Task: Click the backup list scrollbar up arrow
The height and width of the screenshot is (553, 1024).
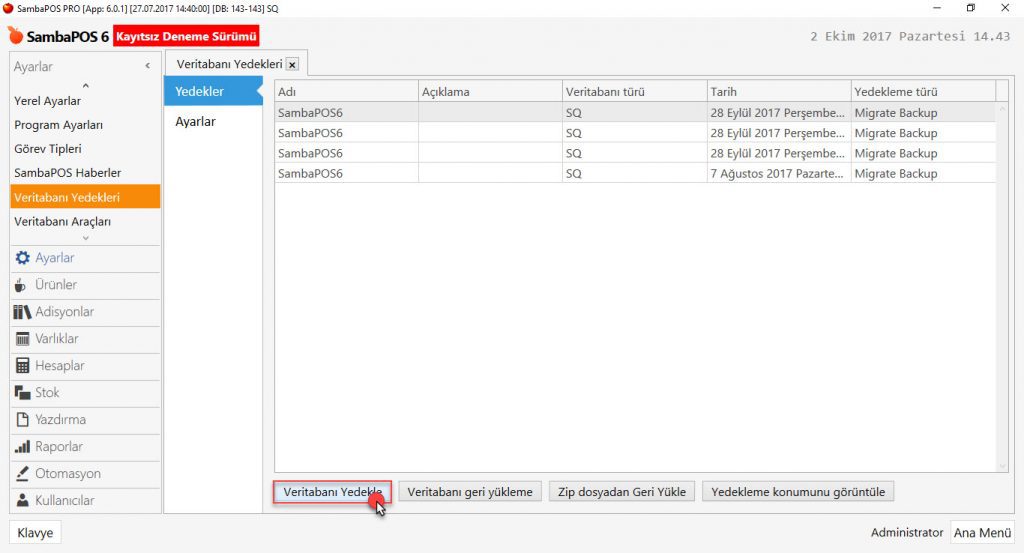Action: pos(1002,108)
